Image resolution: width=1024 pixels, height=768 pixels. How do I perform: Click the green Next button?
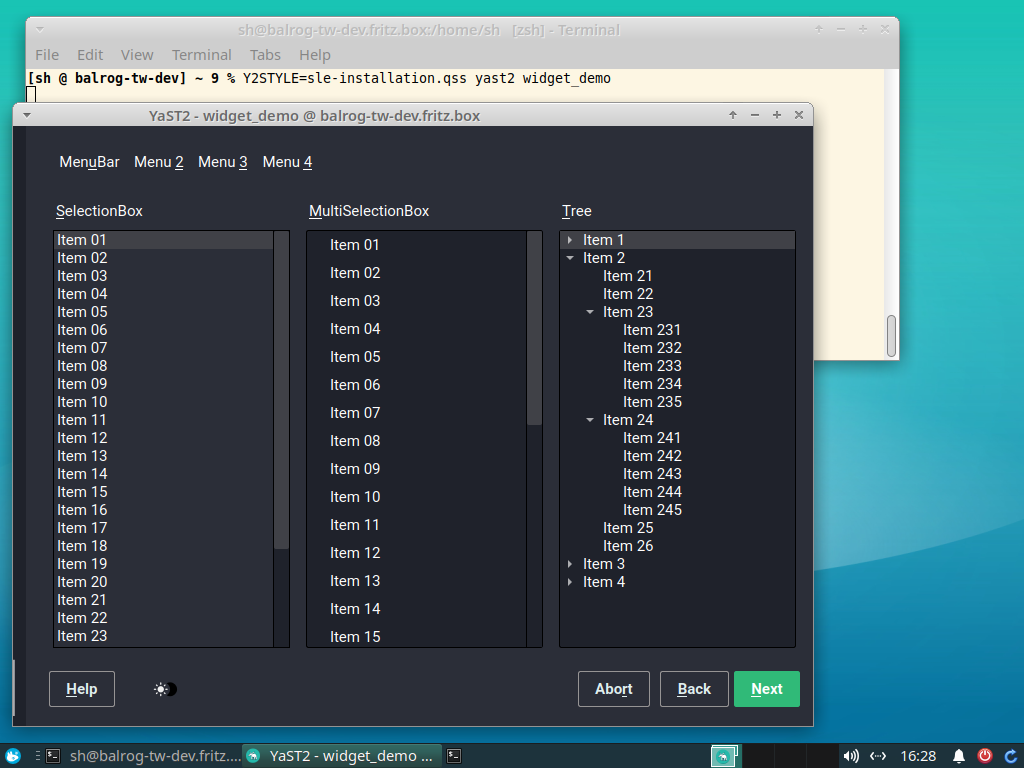767,689
